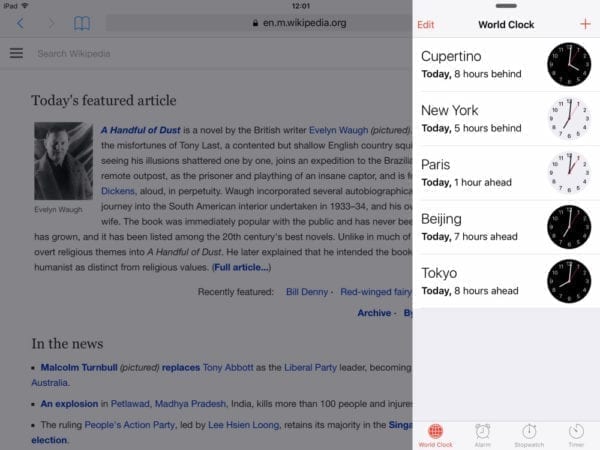Image resolution: width=600 pixels, height=450 pixels.
Task: Open the Safari bookmarks book icon
Action: (82, 23)
